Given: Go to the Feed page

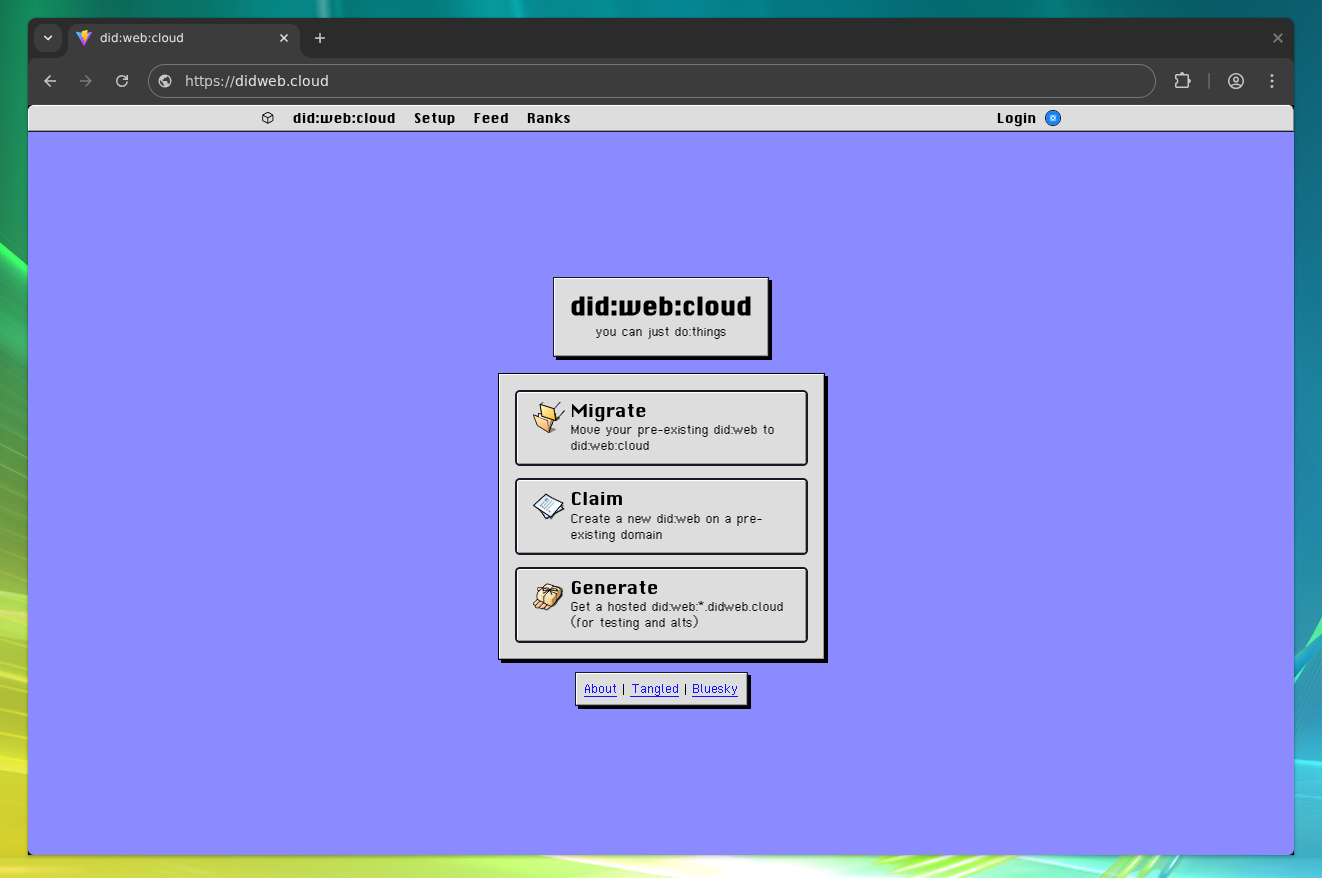Looking at the screenshot, I should coord(491,118).
